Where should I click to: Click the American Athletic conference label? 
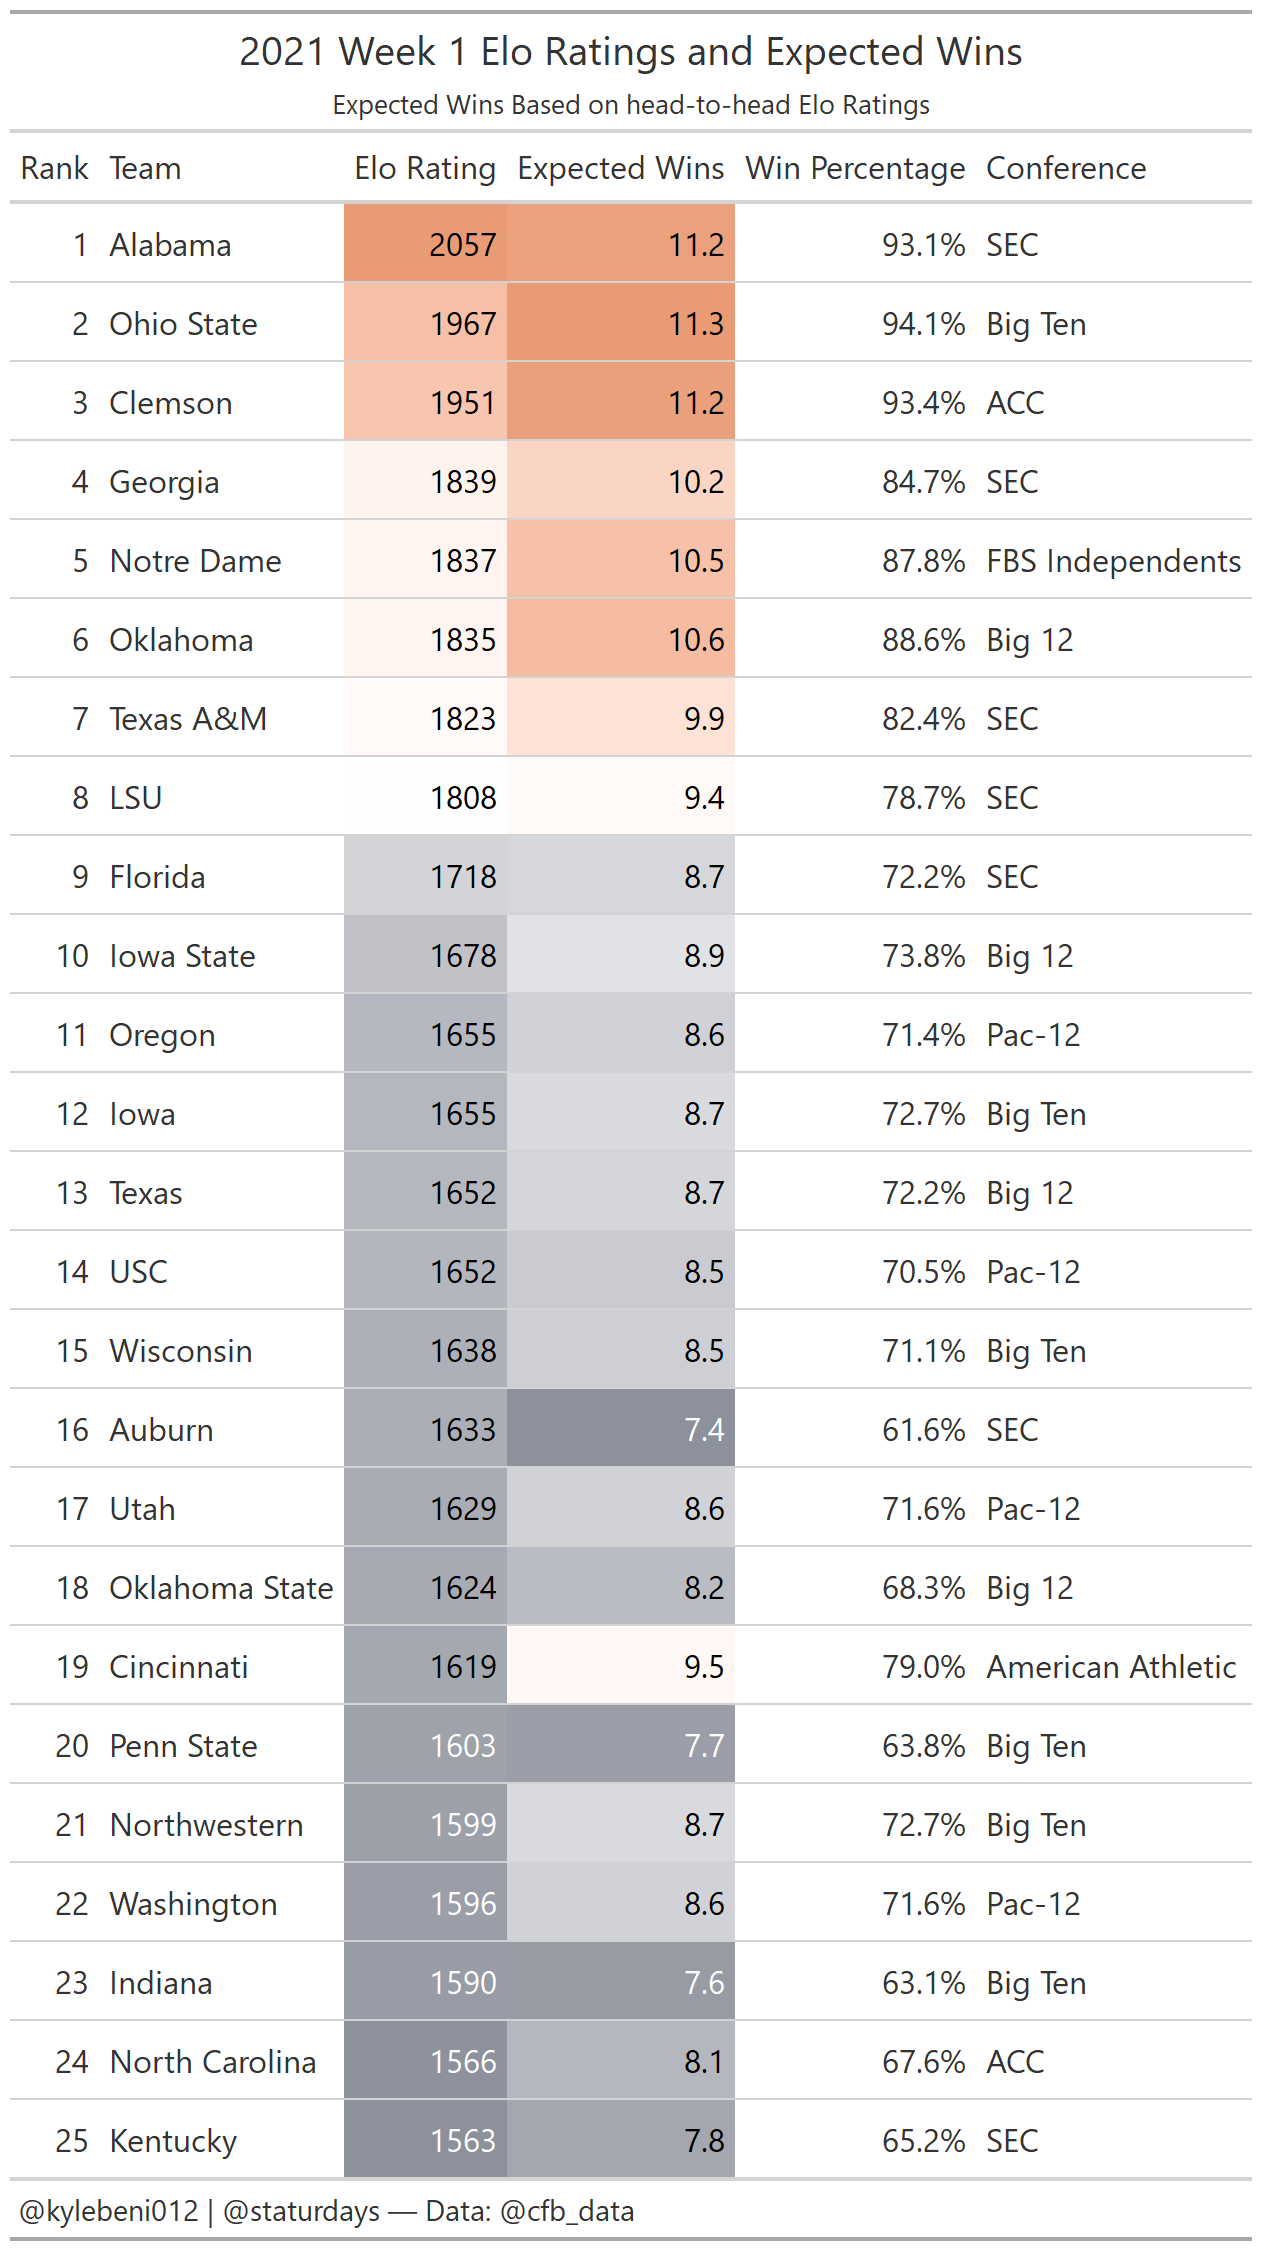tap(1111, 1667)
